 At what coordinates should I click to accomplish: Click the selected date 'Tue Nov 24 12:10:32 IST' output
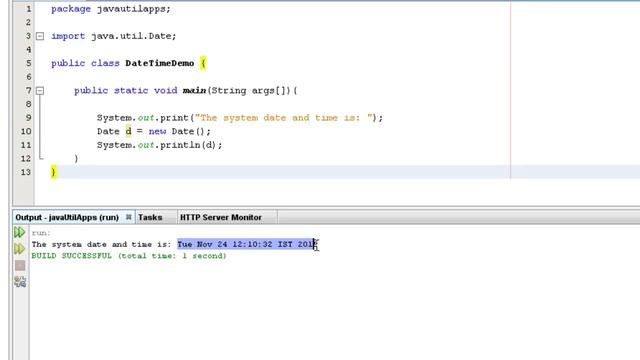[235, 244]
